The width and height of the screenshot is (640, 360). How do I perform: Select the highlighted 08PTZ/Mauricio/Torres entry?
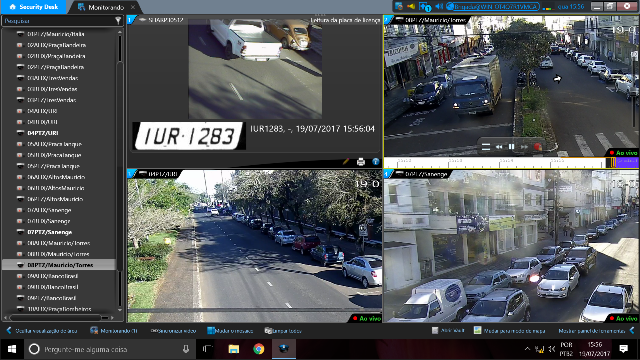point(59,265)
